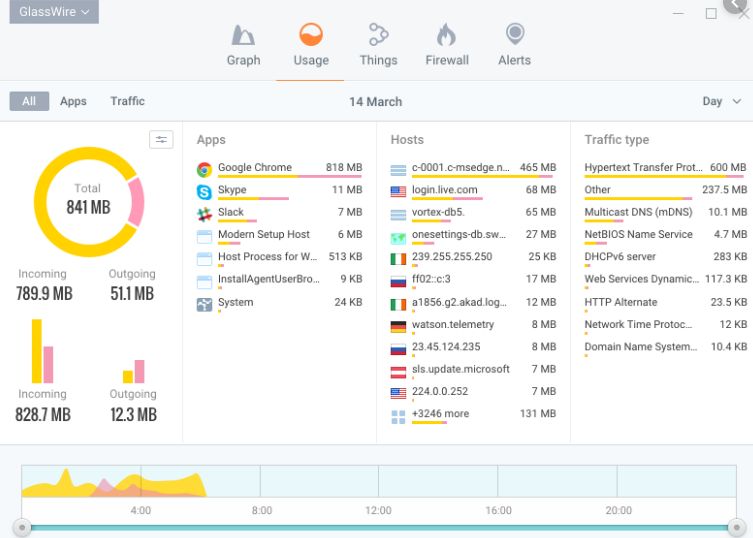
Task: Click the Google Chrome app icon
Action: [x=204, y=170]
